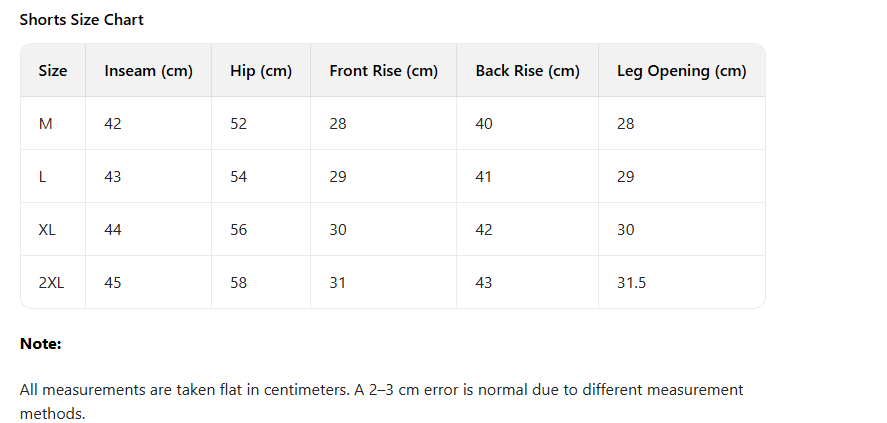The height and width of the screenshot is (423, 887).
Task: Click the bold Note: label
Action: (x=41, y=344)
